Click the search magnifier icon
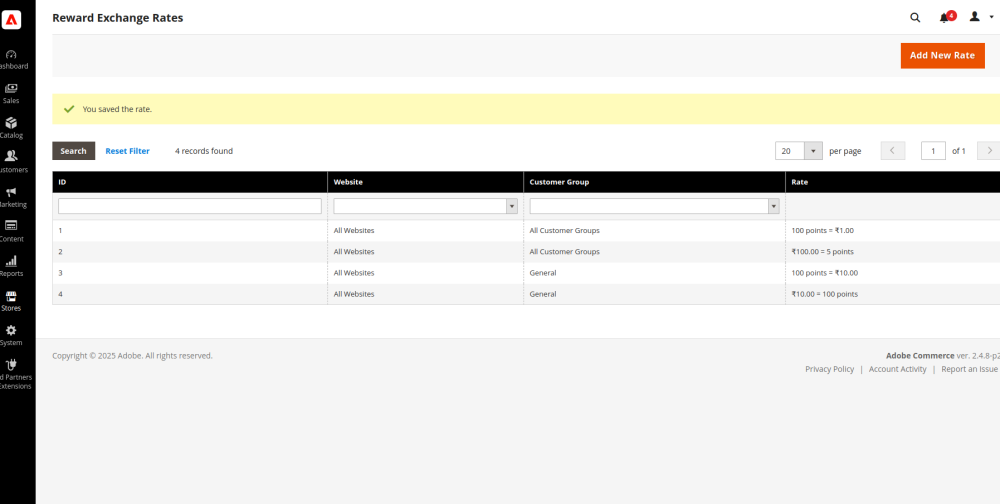This screenshot has height=504, width=1000. (x=915, y=17)
